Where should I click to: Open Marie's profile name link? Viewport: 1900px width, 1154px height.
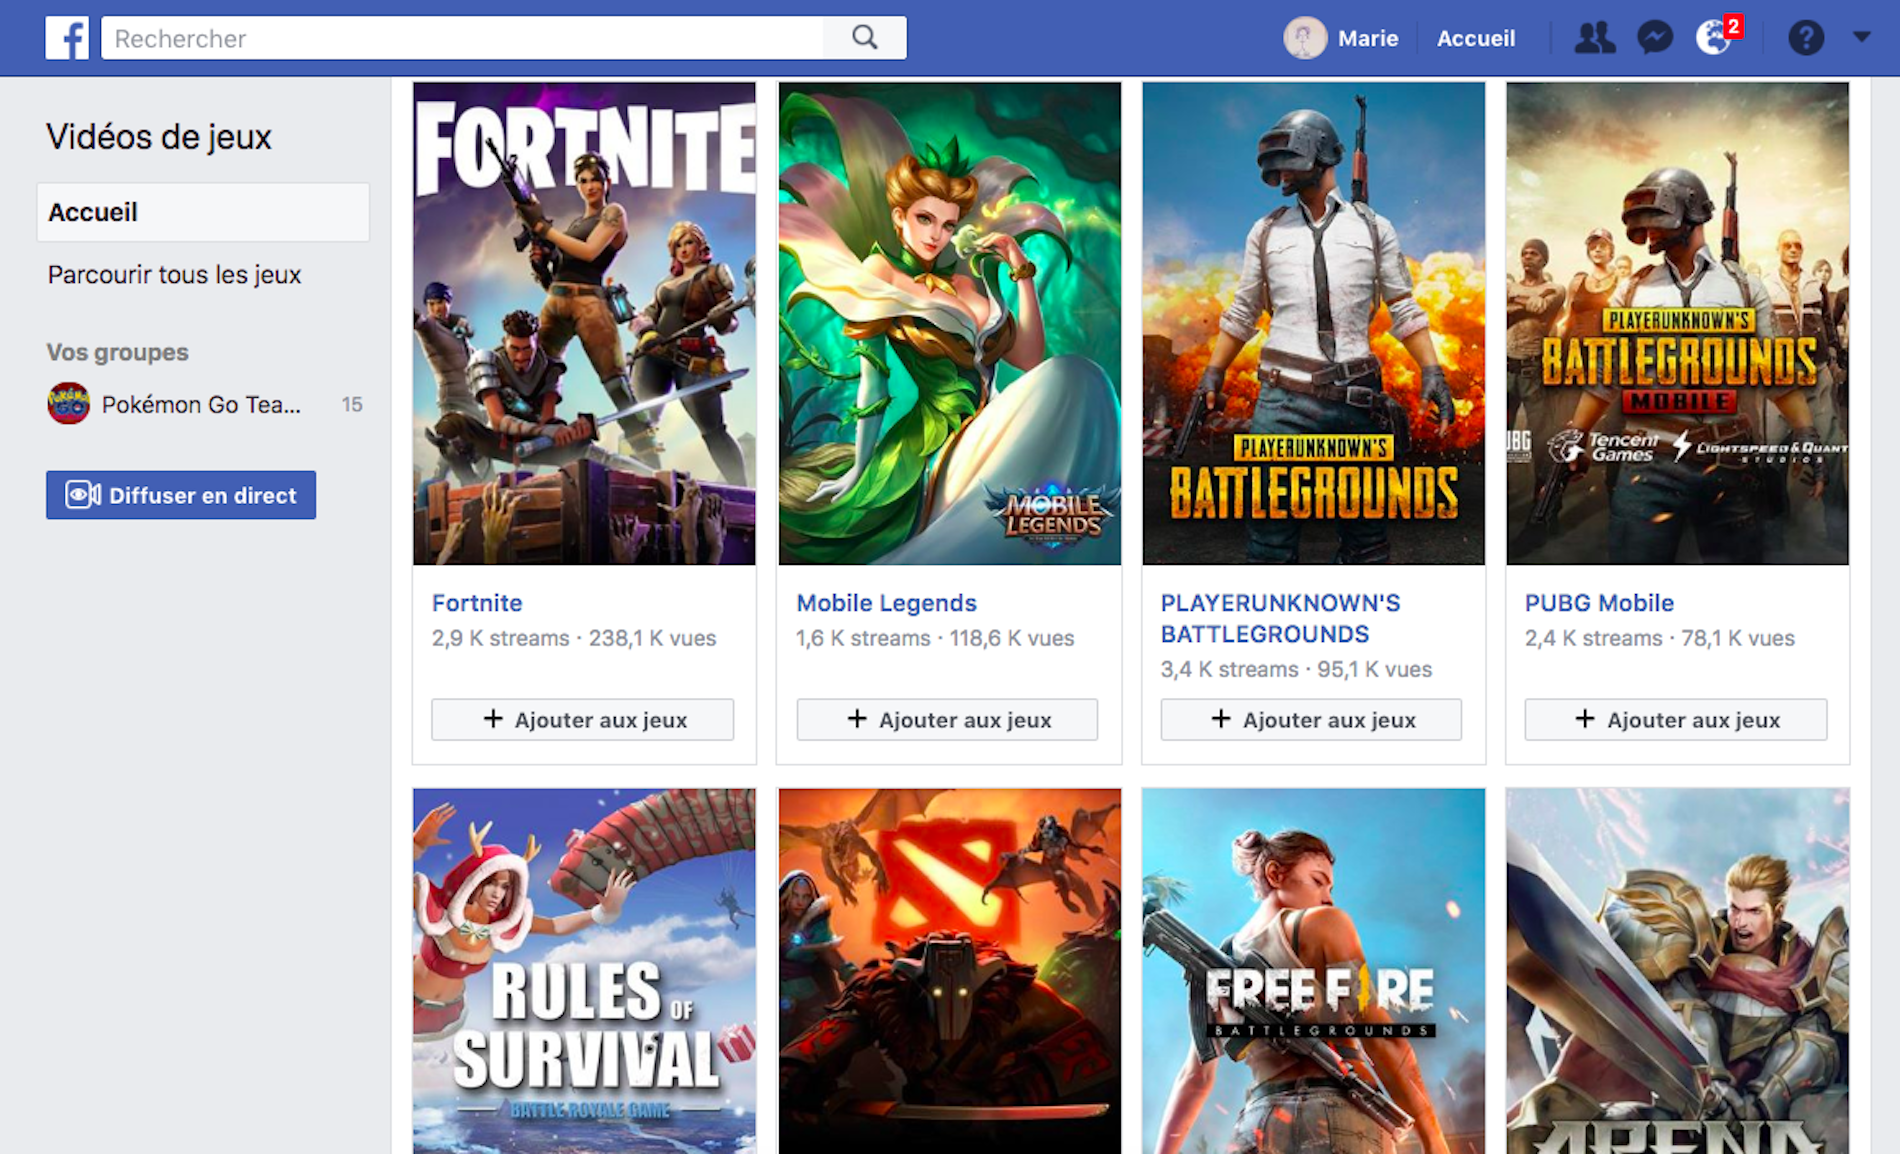tap(1368, 38)
